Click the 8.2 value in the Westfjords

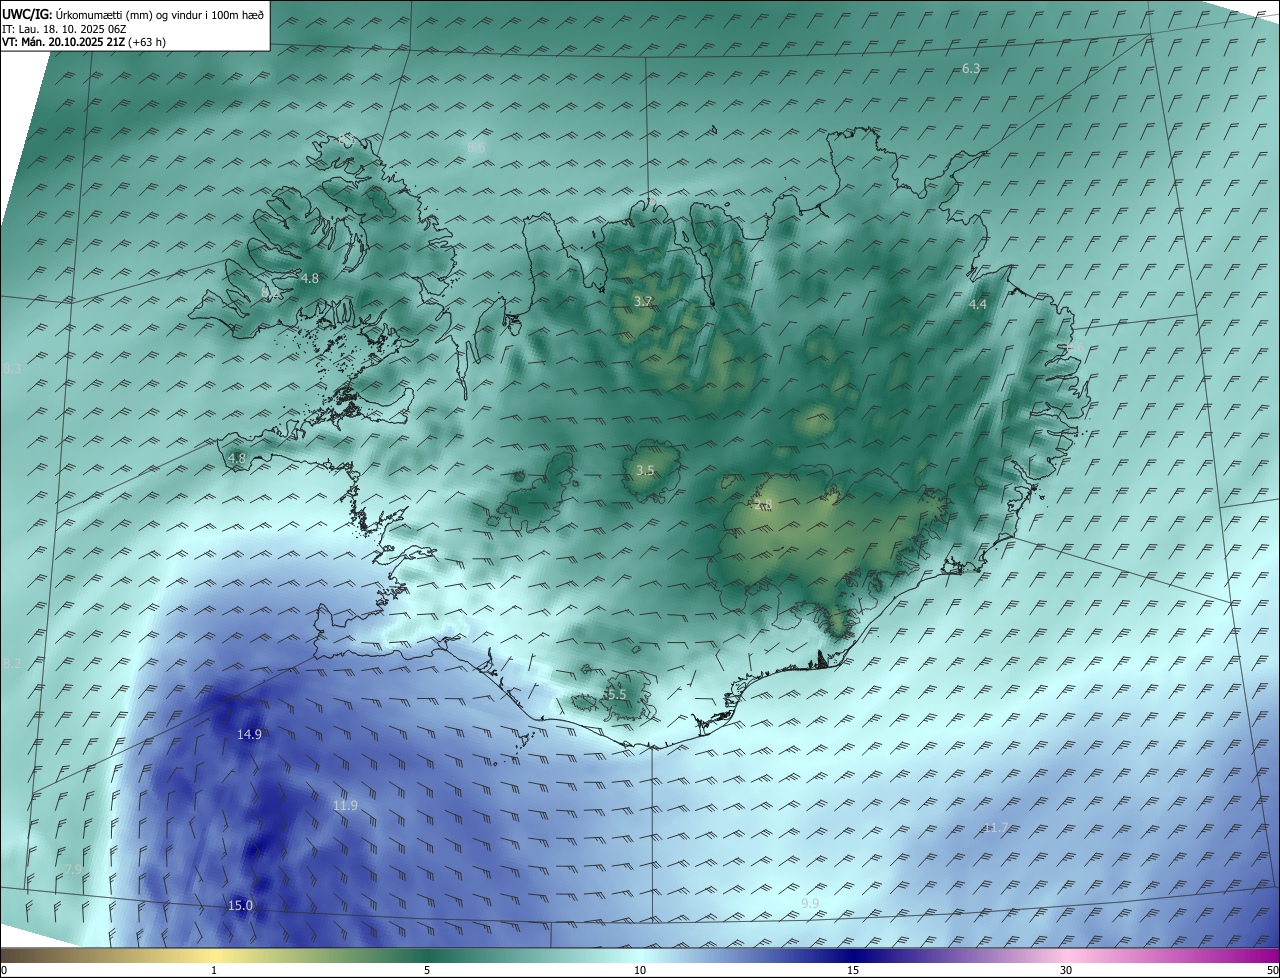(271, 293)
